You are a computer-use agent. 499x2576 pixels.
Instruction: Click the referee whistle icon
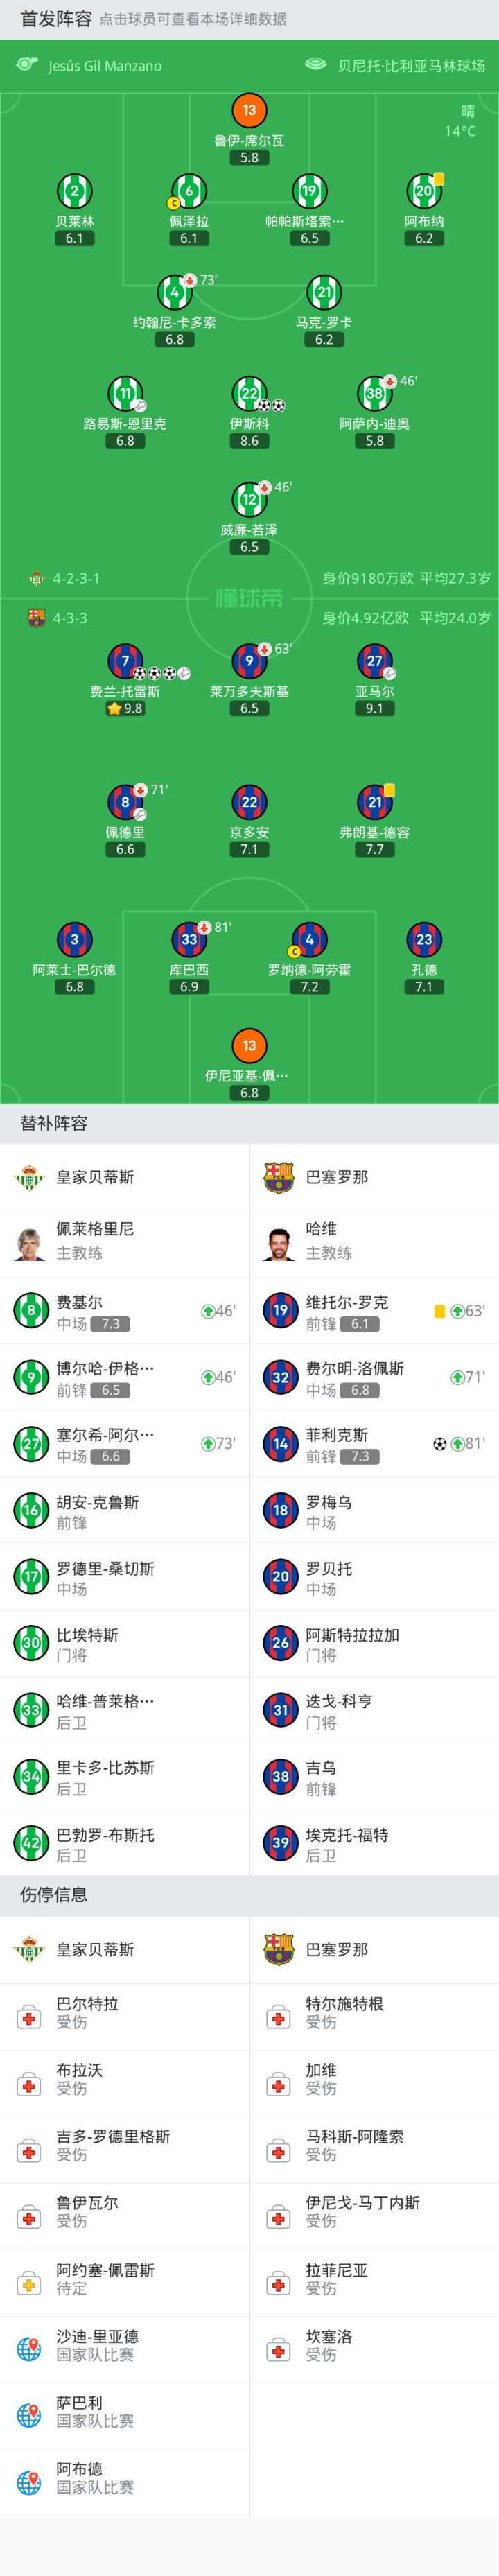point(27,65)
